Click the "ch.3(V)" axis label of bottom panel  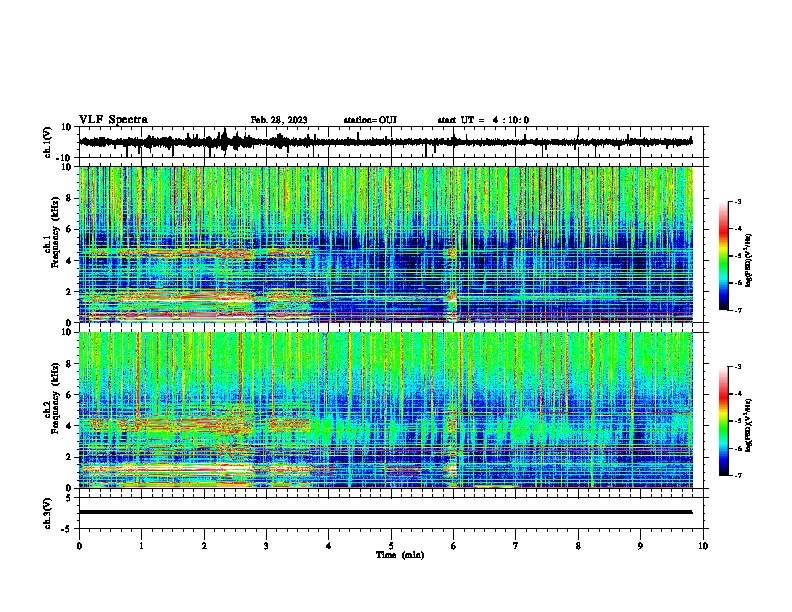(48, 513)
